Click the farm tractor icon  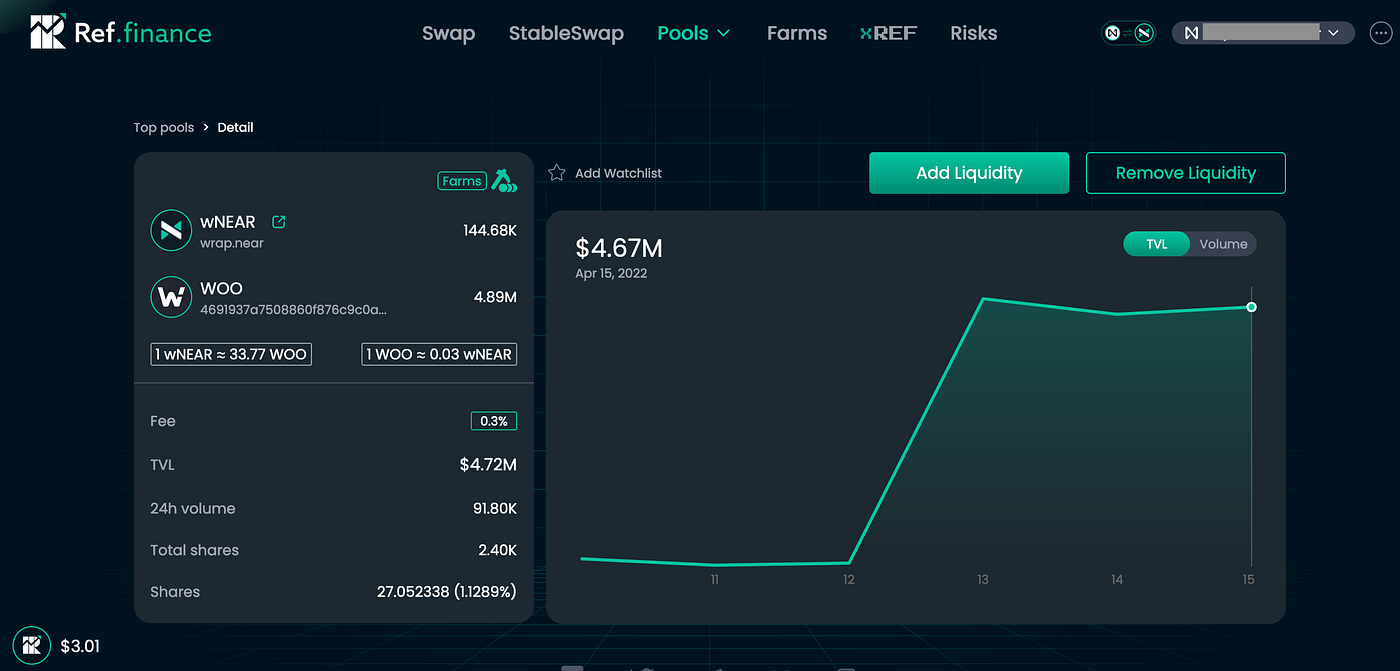pyautogui.click(x=504, y=180)
